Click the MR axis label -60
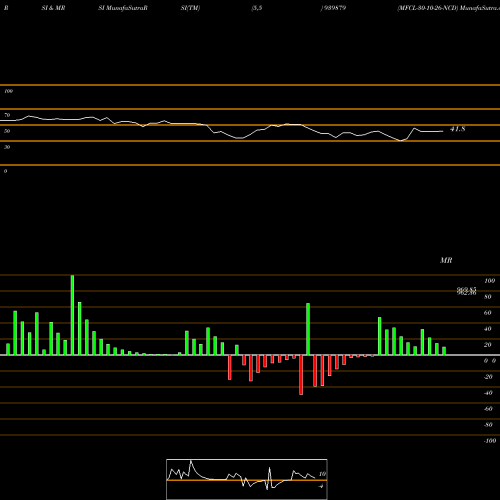Screen dimensions: 500x500 [x=488, y=409]
